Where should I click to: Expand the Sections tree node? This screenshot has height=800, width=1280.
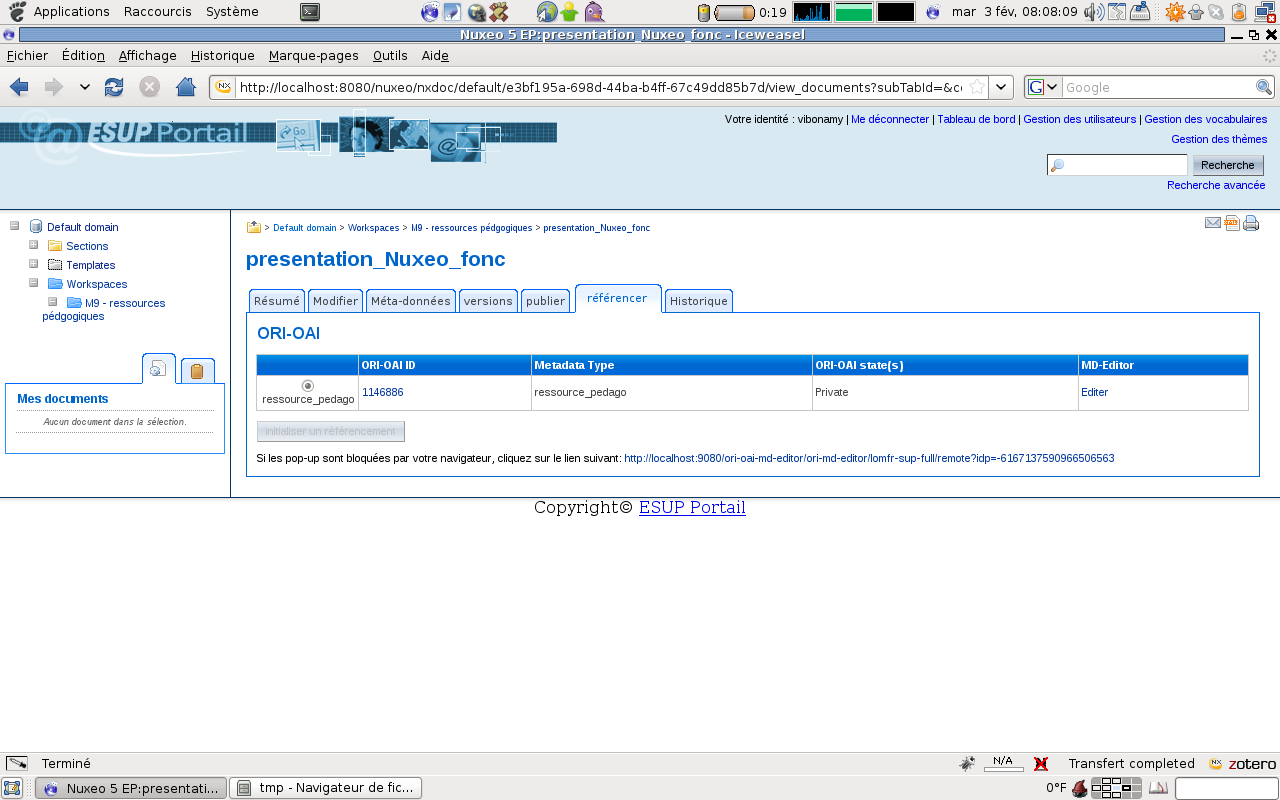tap(34, 245)
